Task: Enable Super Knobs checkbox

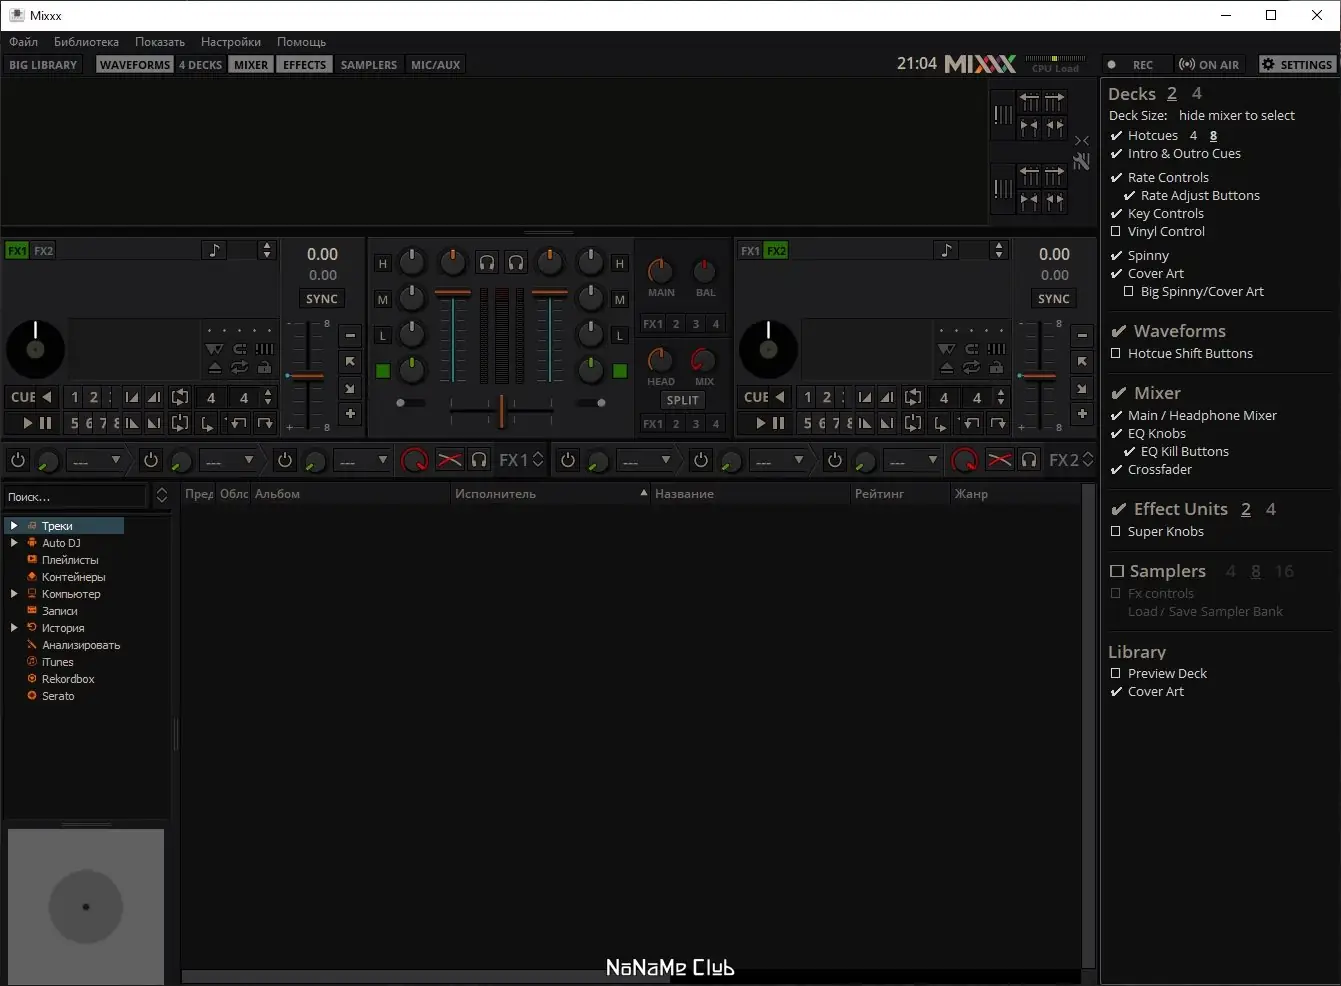Action: (1116, 532)
